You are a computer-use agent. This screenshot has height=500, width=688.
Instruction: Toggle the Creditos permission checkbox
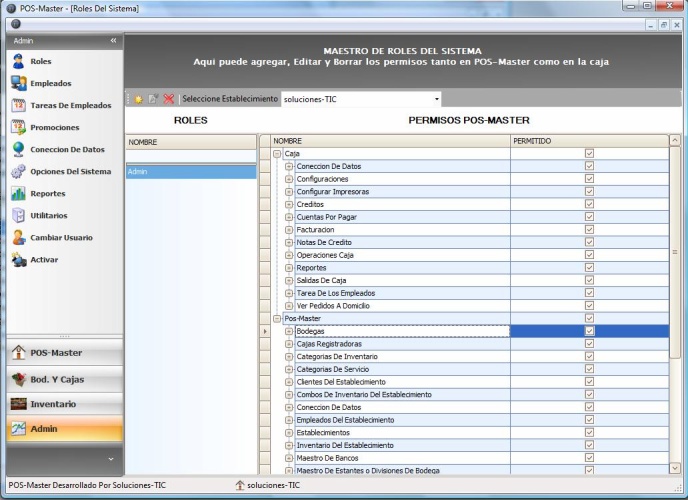click(589, 204)
